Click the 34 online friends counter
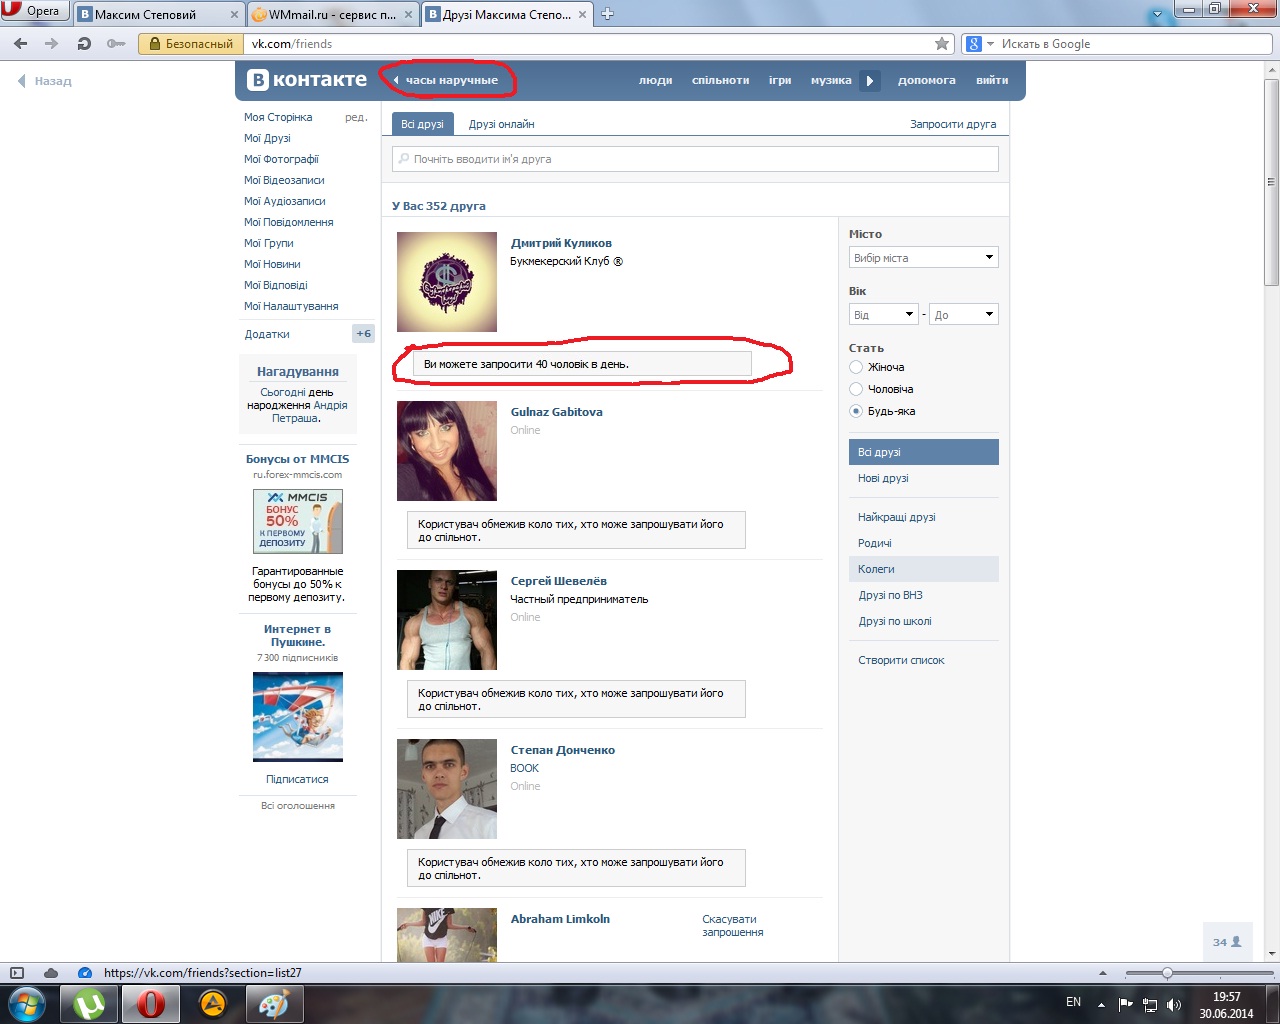This screenshot has width=1280, height=1024. click(x=1227, y=942)
